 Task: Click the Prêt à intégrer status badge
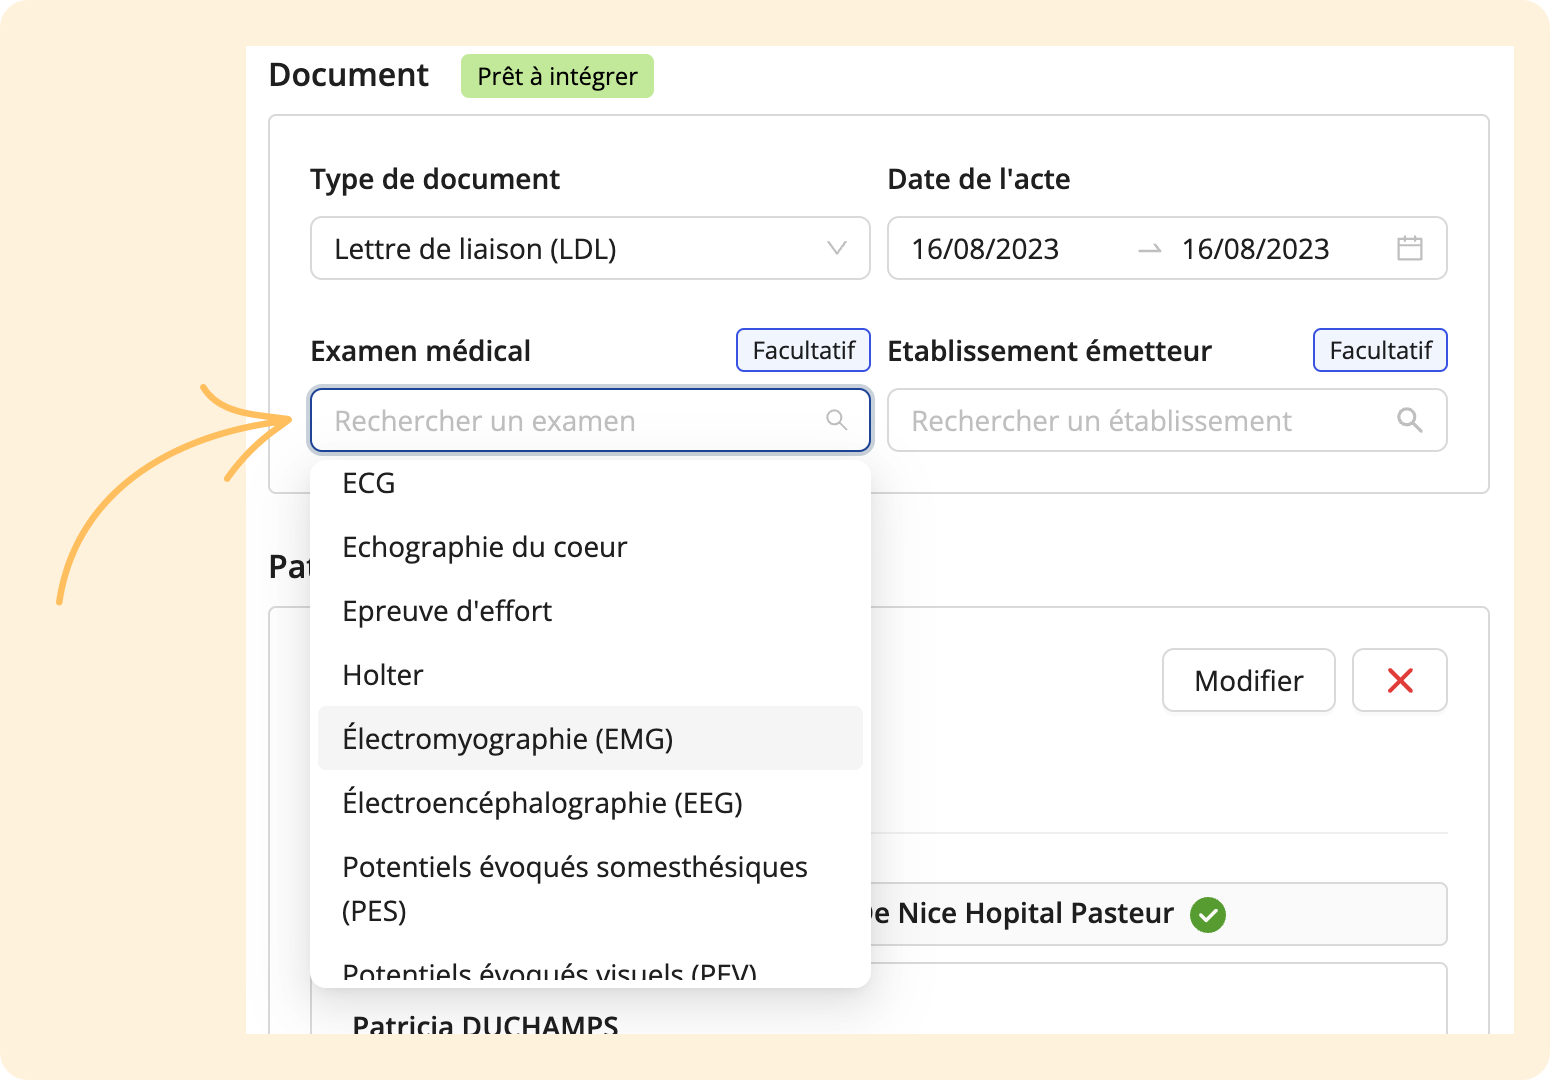(x=557, y=76)
